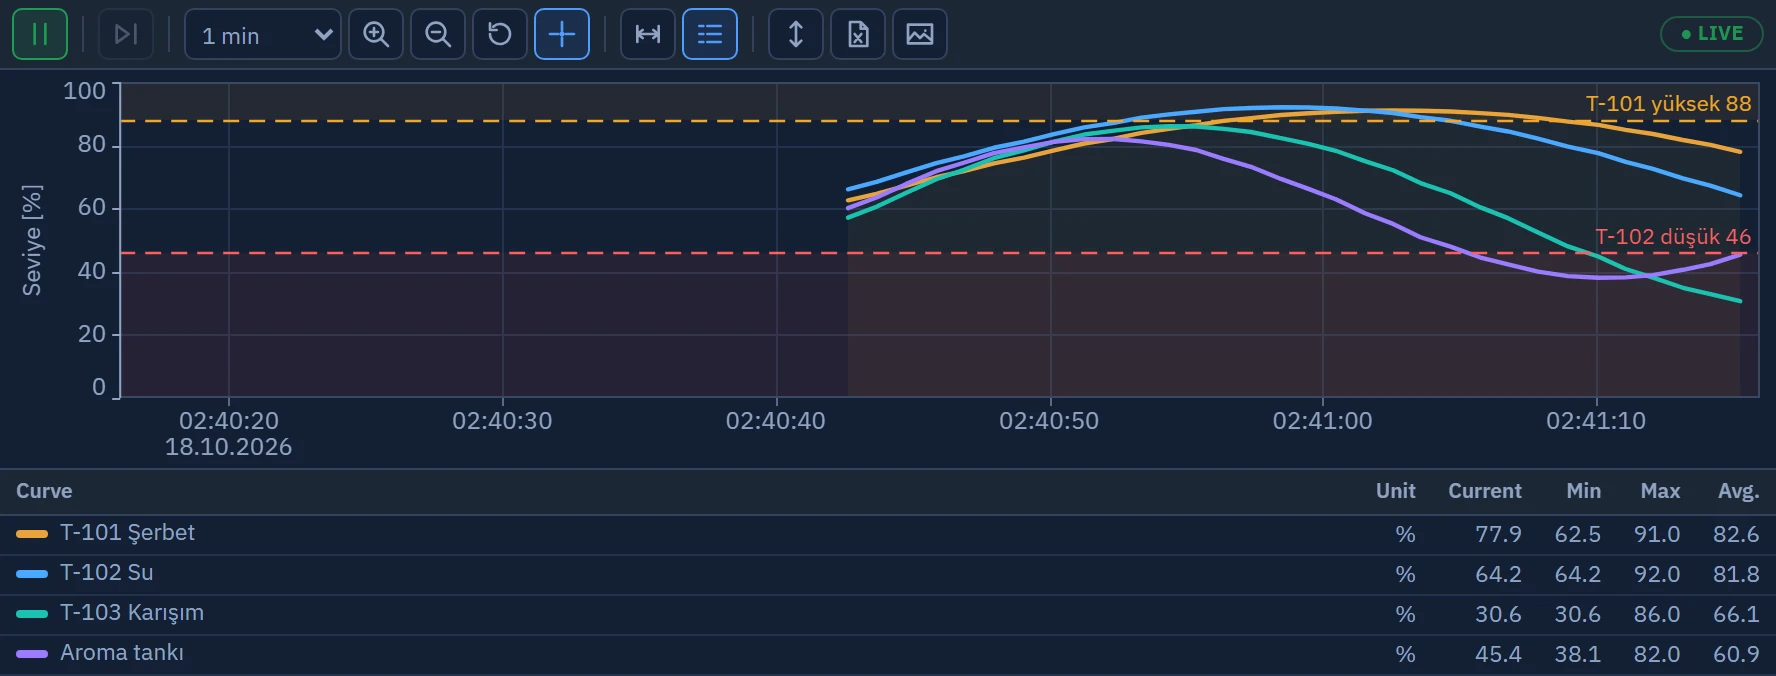Auto-scale the vertical axis
Image resolution: width=1776 pixels, height=676 pixels.
click(x=796, y=34)
